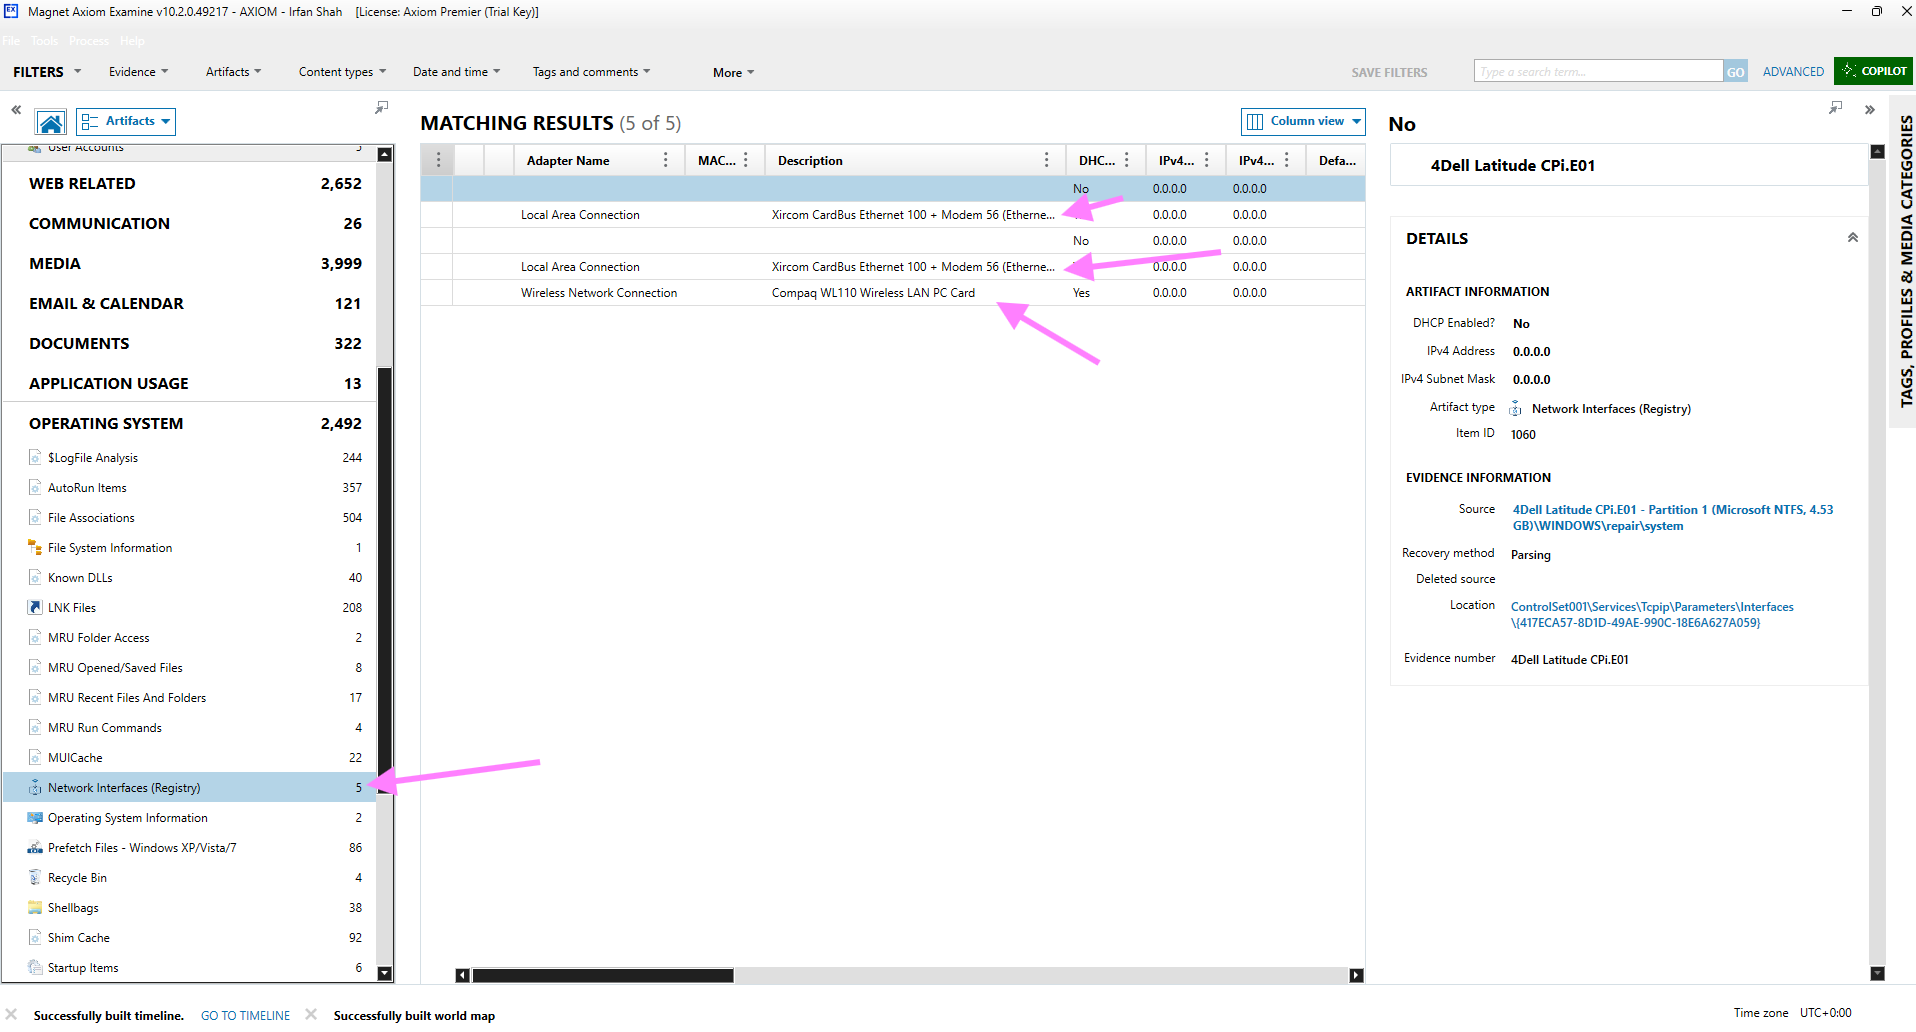The width and height of the screenshot is (1916, 1032).
Task: Open Description column options menu
Action: pyautogui.click(x=1047, y=160)
